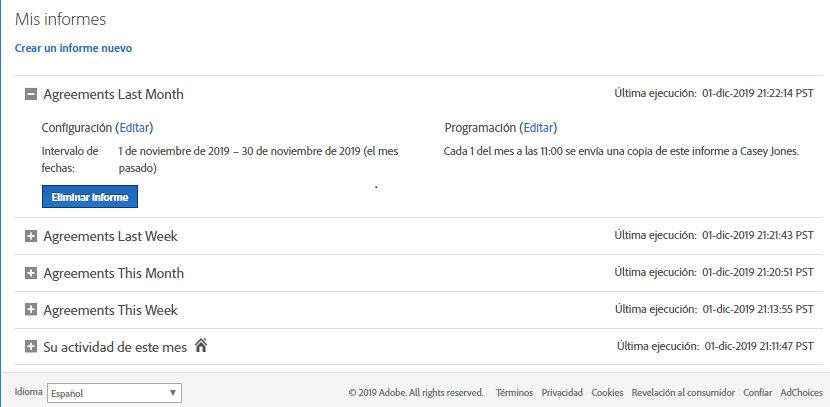Screen dimensions: 830x407
Task: Open the Idioma language dropdown
Action: (x=114, y=393)
